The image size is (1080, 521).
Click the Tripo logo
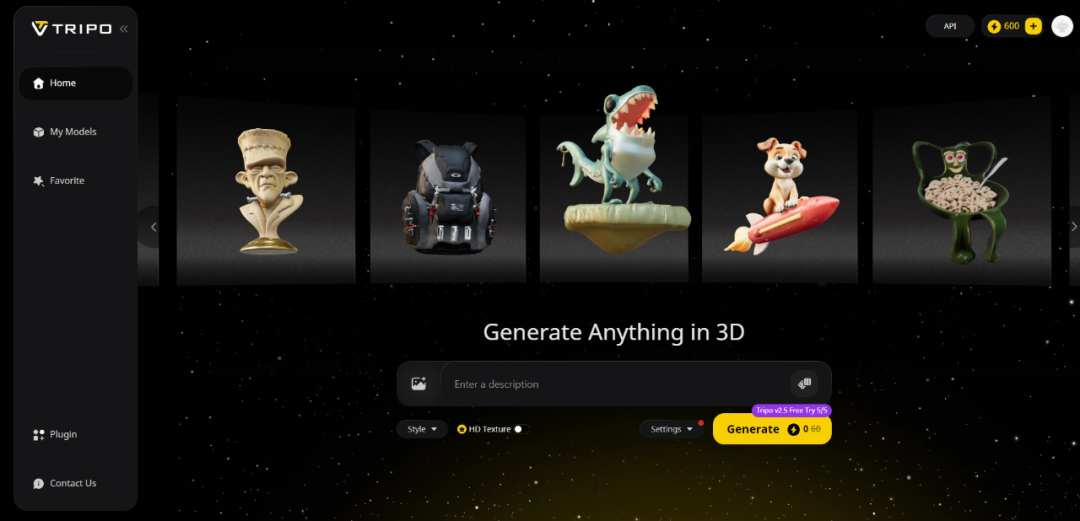point(71,28)
